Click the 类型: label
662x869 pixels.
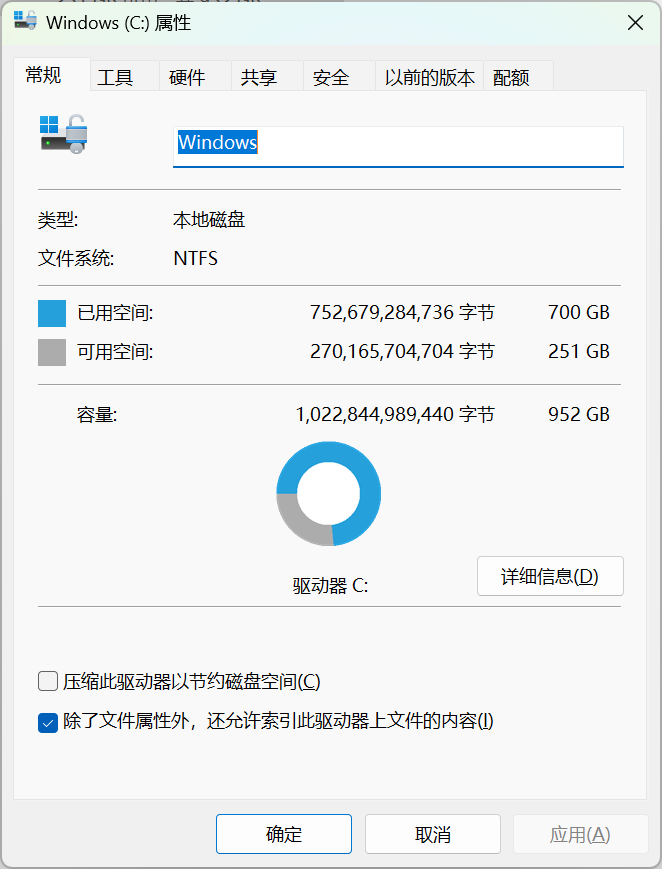click(x=58, y=220)
